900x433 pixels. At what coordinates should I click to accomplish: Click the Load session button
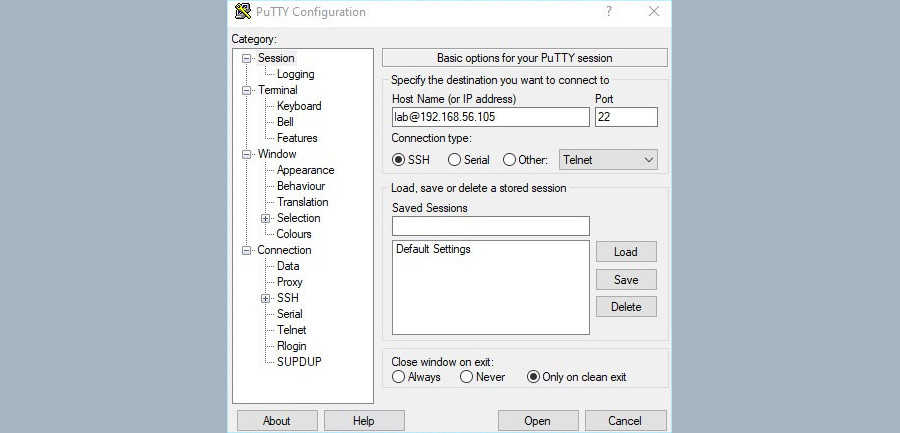(626, 252)
